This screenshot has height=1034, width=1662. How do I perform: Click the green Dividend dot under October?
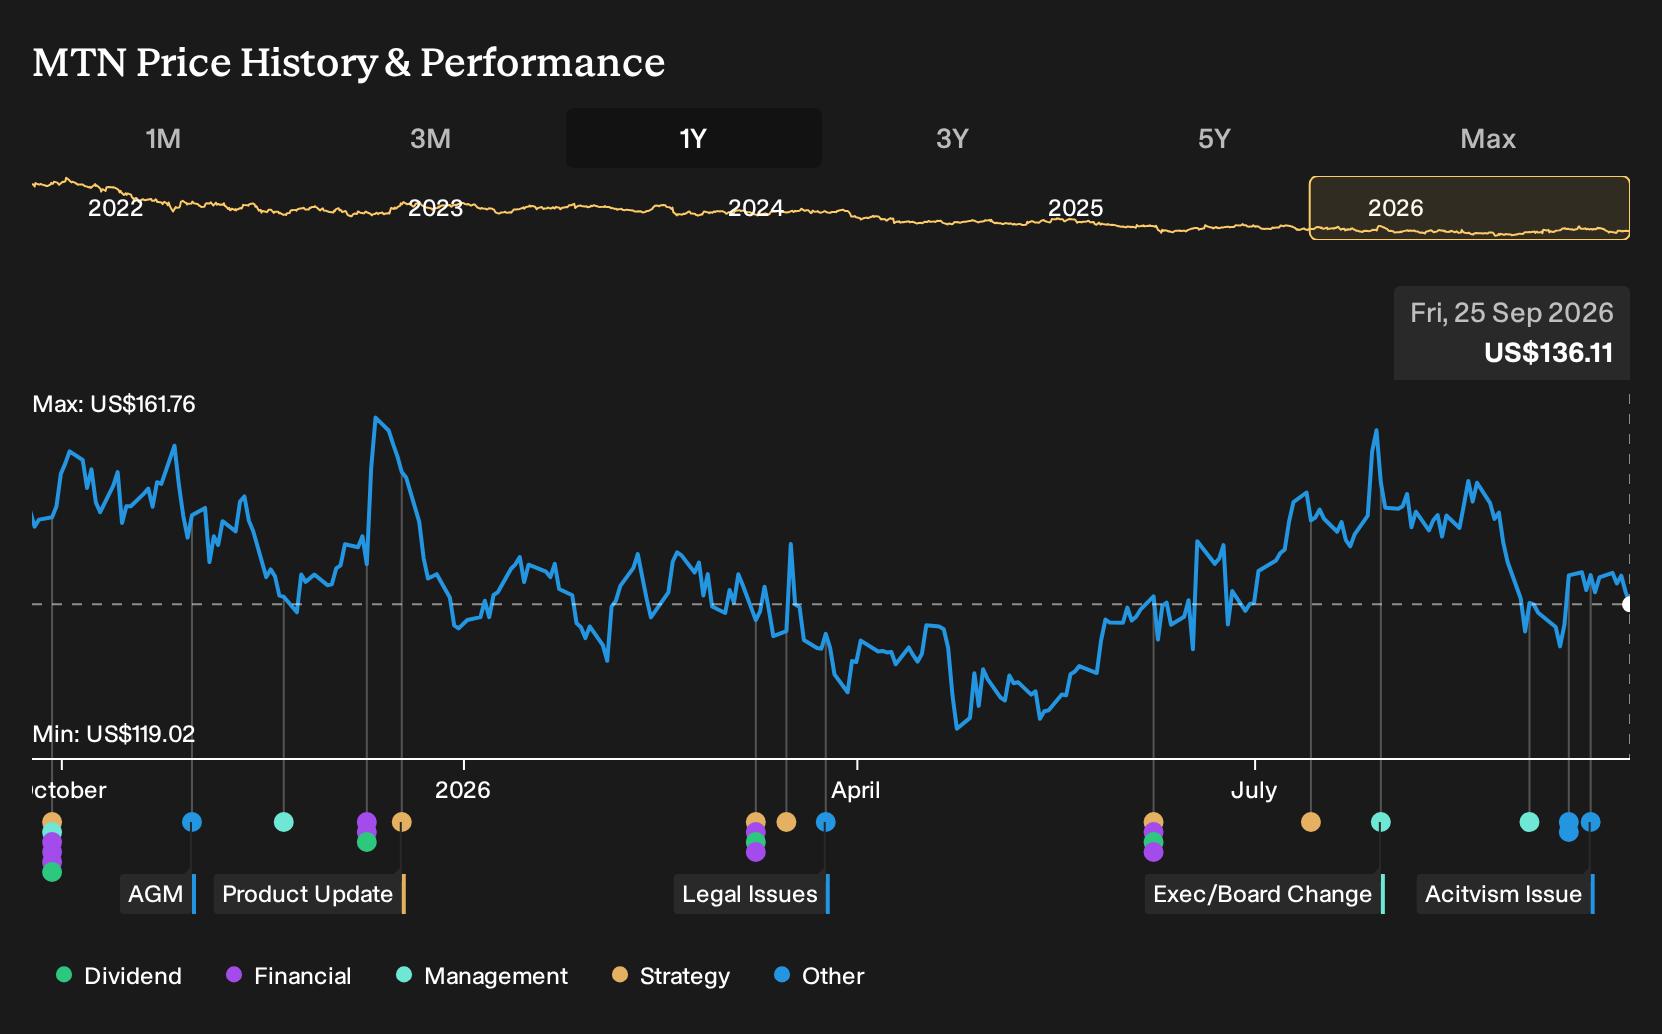point(52,872)
